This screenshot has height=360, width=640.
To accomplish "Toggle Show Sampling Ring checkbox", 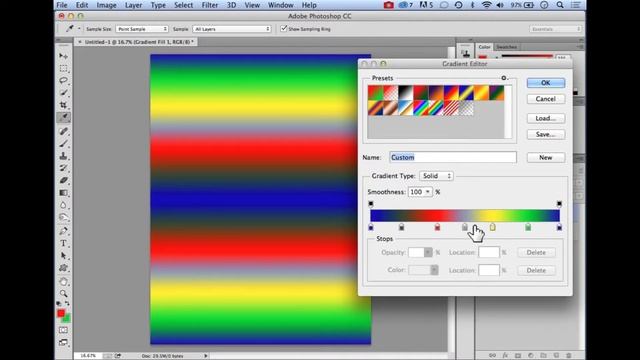I will (284, 29).
